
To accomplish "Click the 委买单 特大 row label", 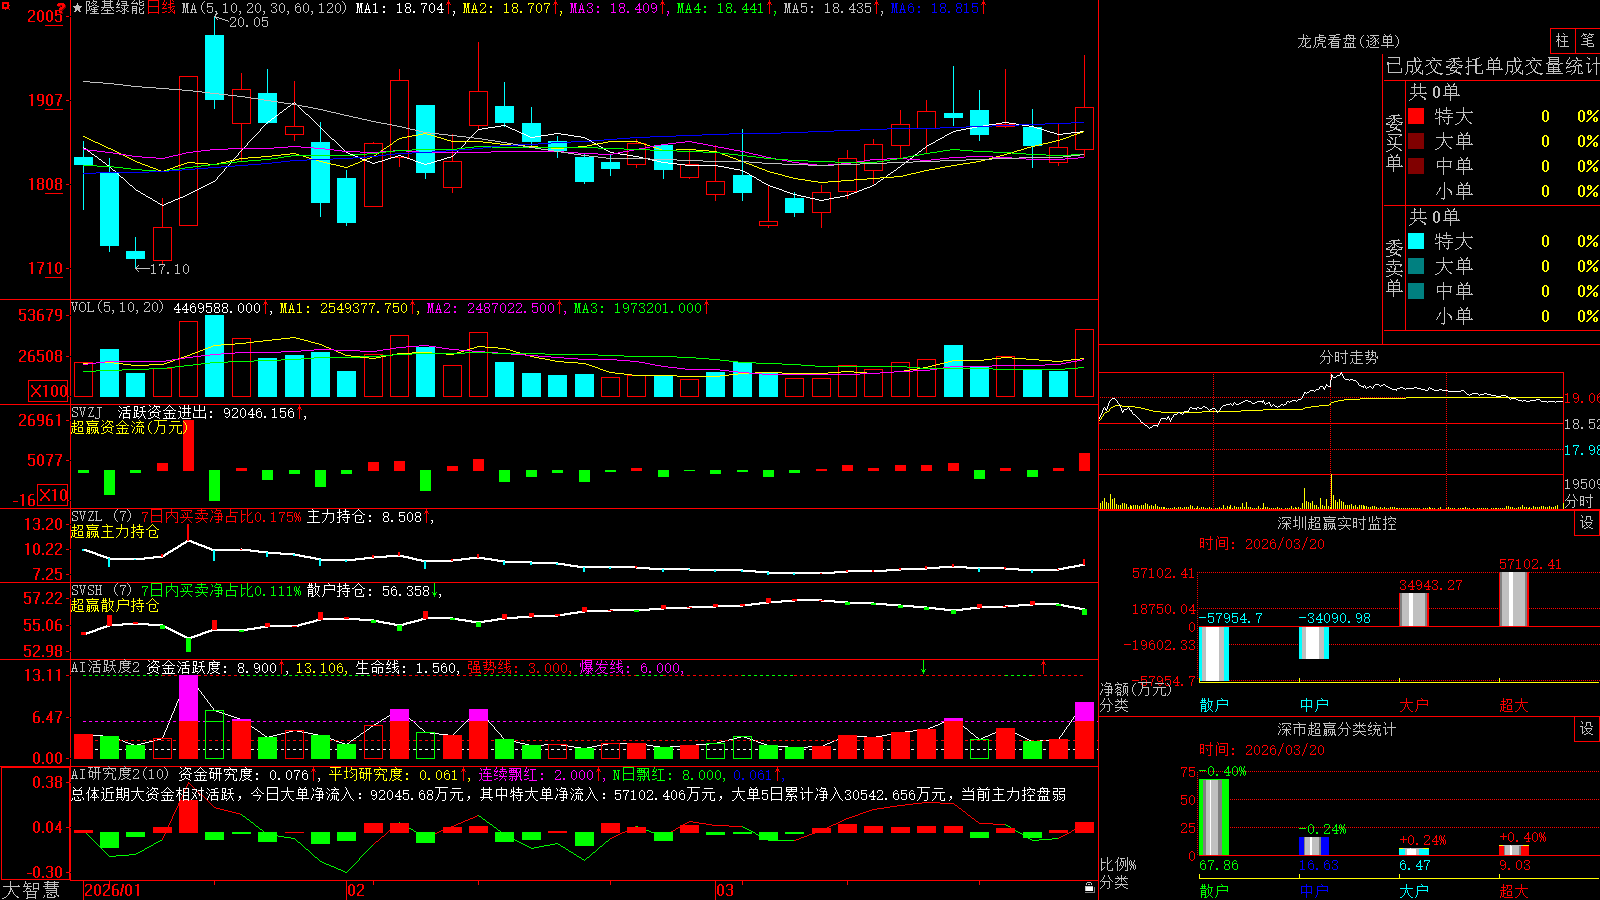I will pos(1454,116).
